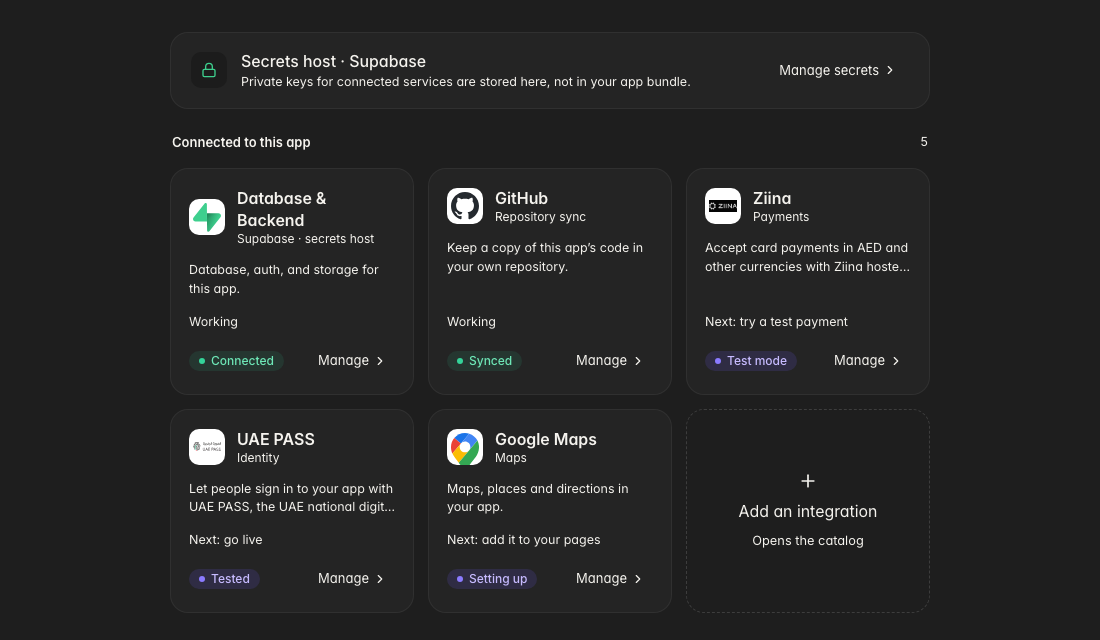Manage the Google Maps integration
This screenshot has width=1100, height=640.
tap(610, 579)
